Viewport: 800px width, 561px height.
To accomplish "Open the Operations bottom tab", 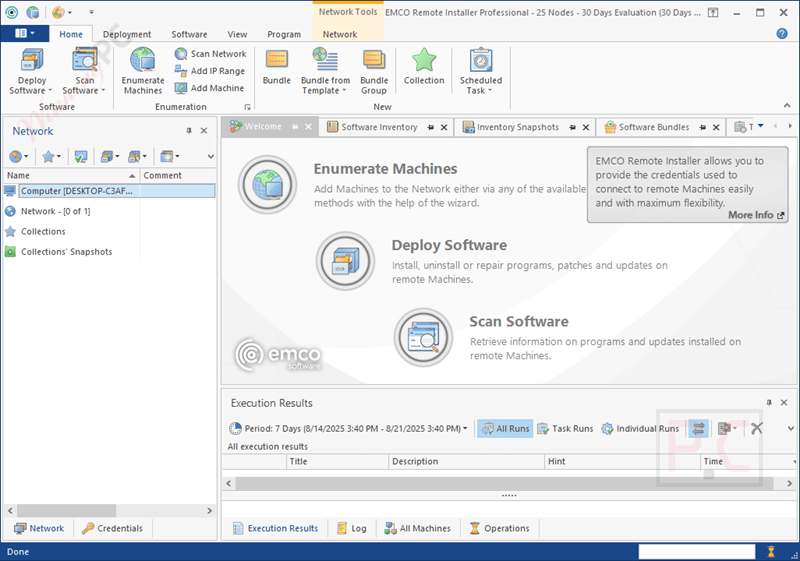I will click(x=499, y=528).
